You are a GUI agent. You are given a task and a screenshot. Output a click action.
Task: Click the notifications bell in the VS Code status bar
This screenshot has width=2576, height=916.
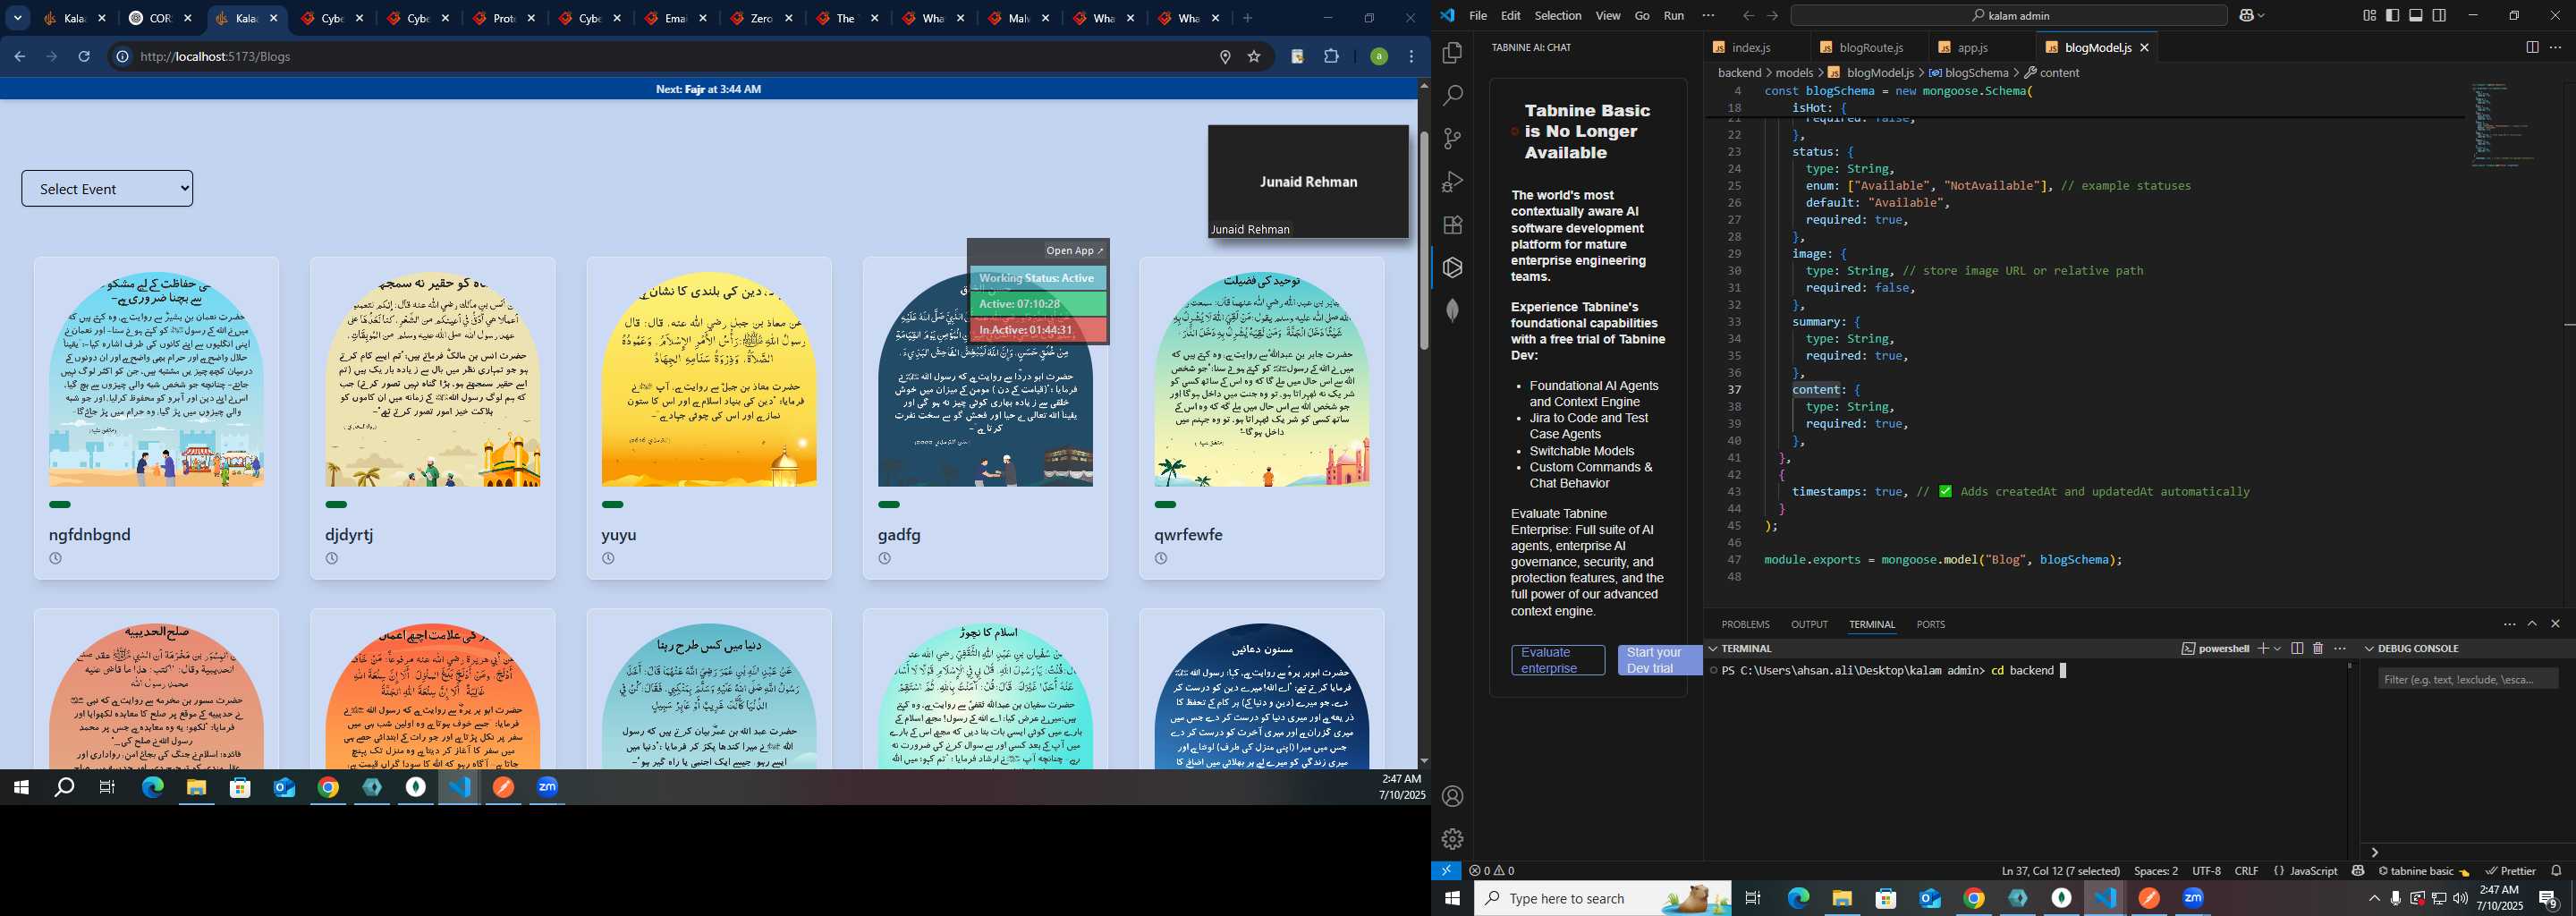pos(2556,871)
